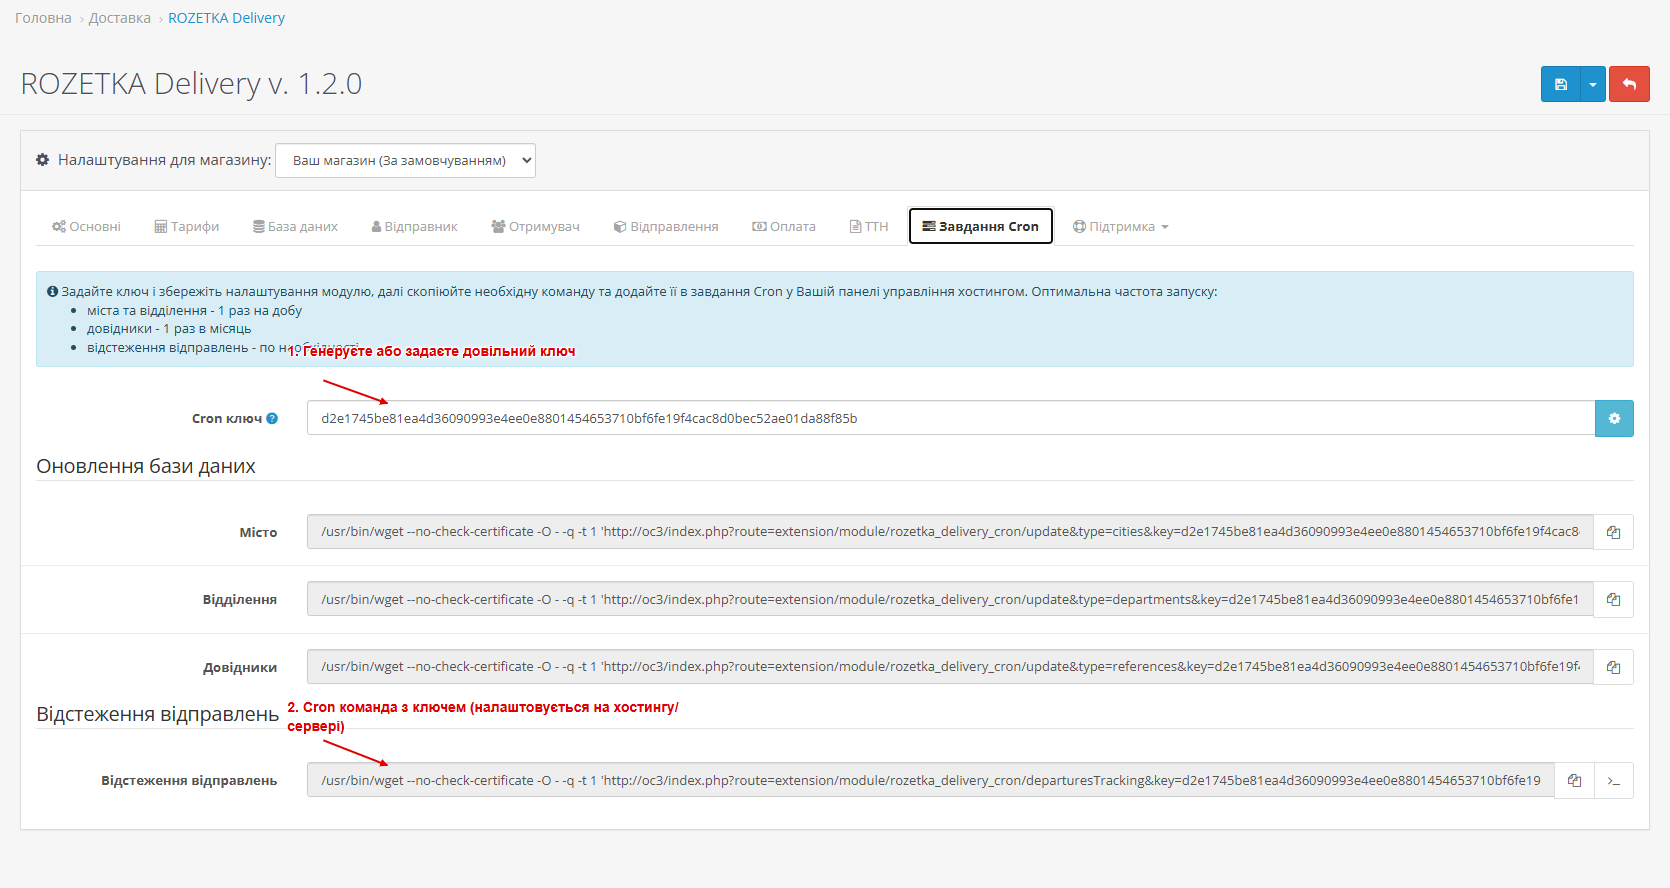Click the Cron ключ help icon
1670x888 pixels.
[x=272, y=419]
